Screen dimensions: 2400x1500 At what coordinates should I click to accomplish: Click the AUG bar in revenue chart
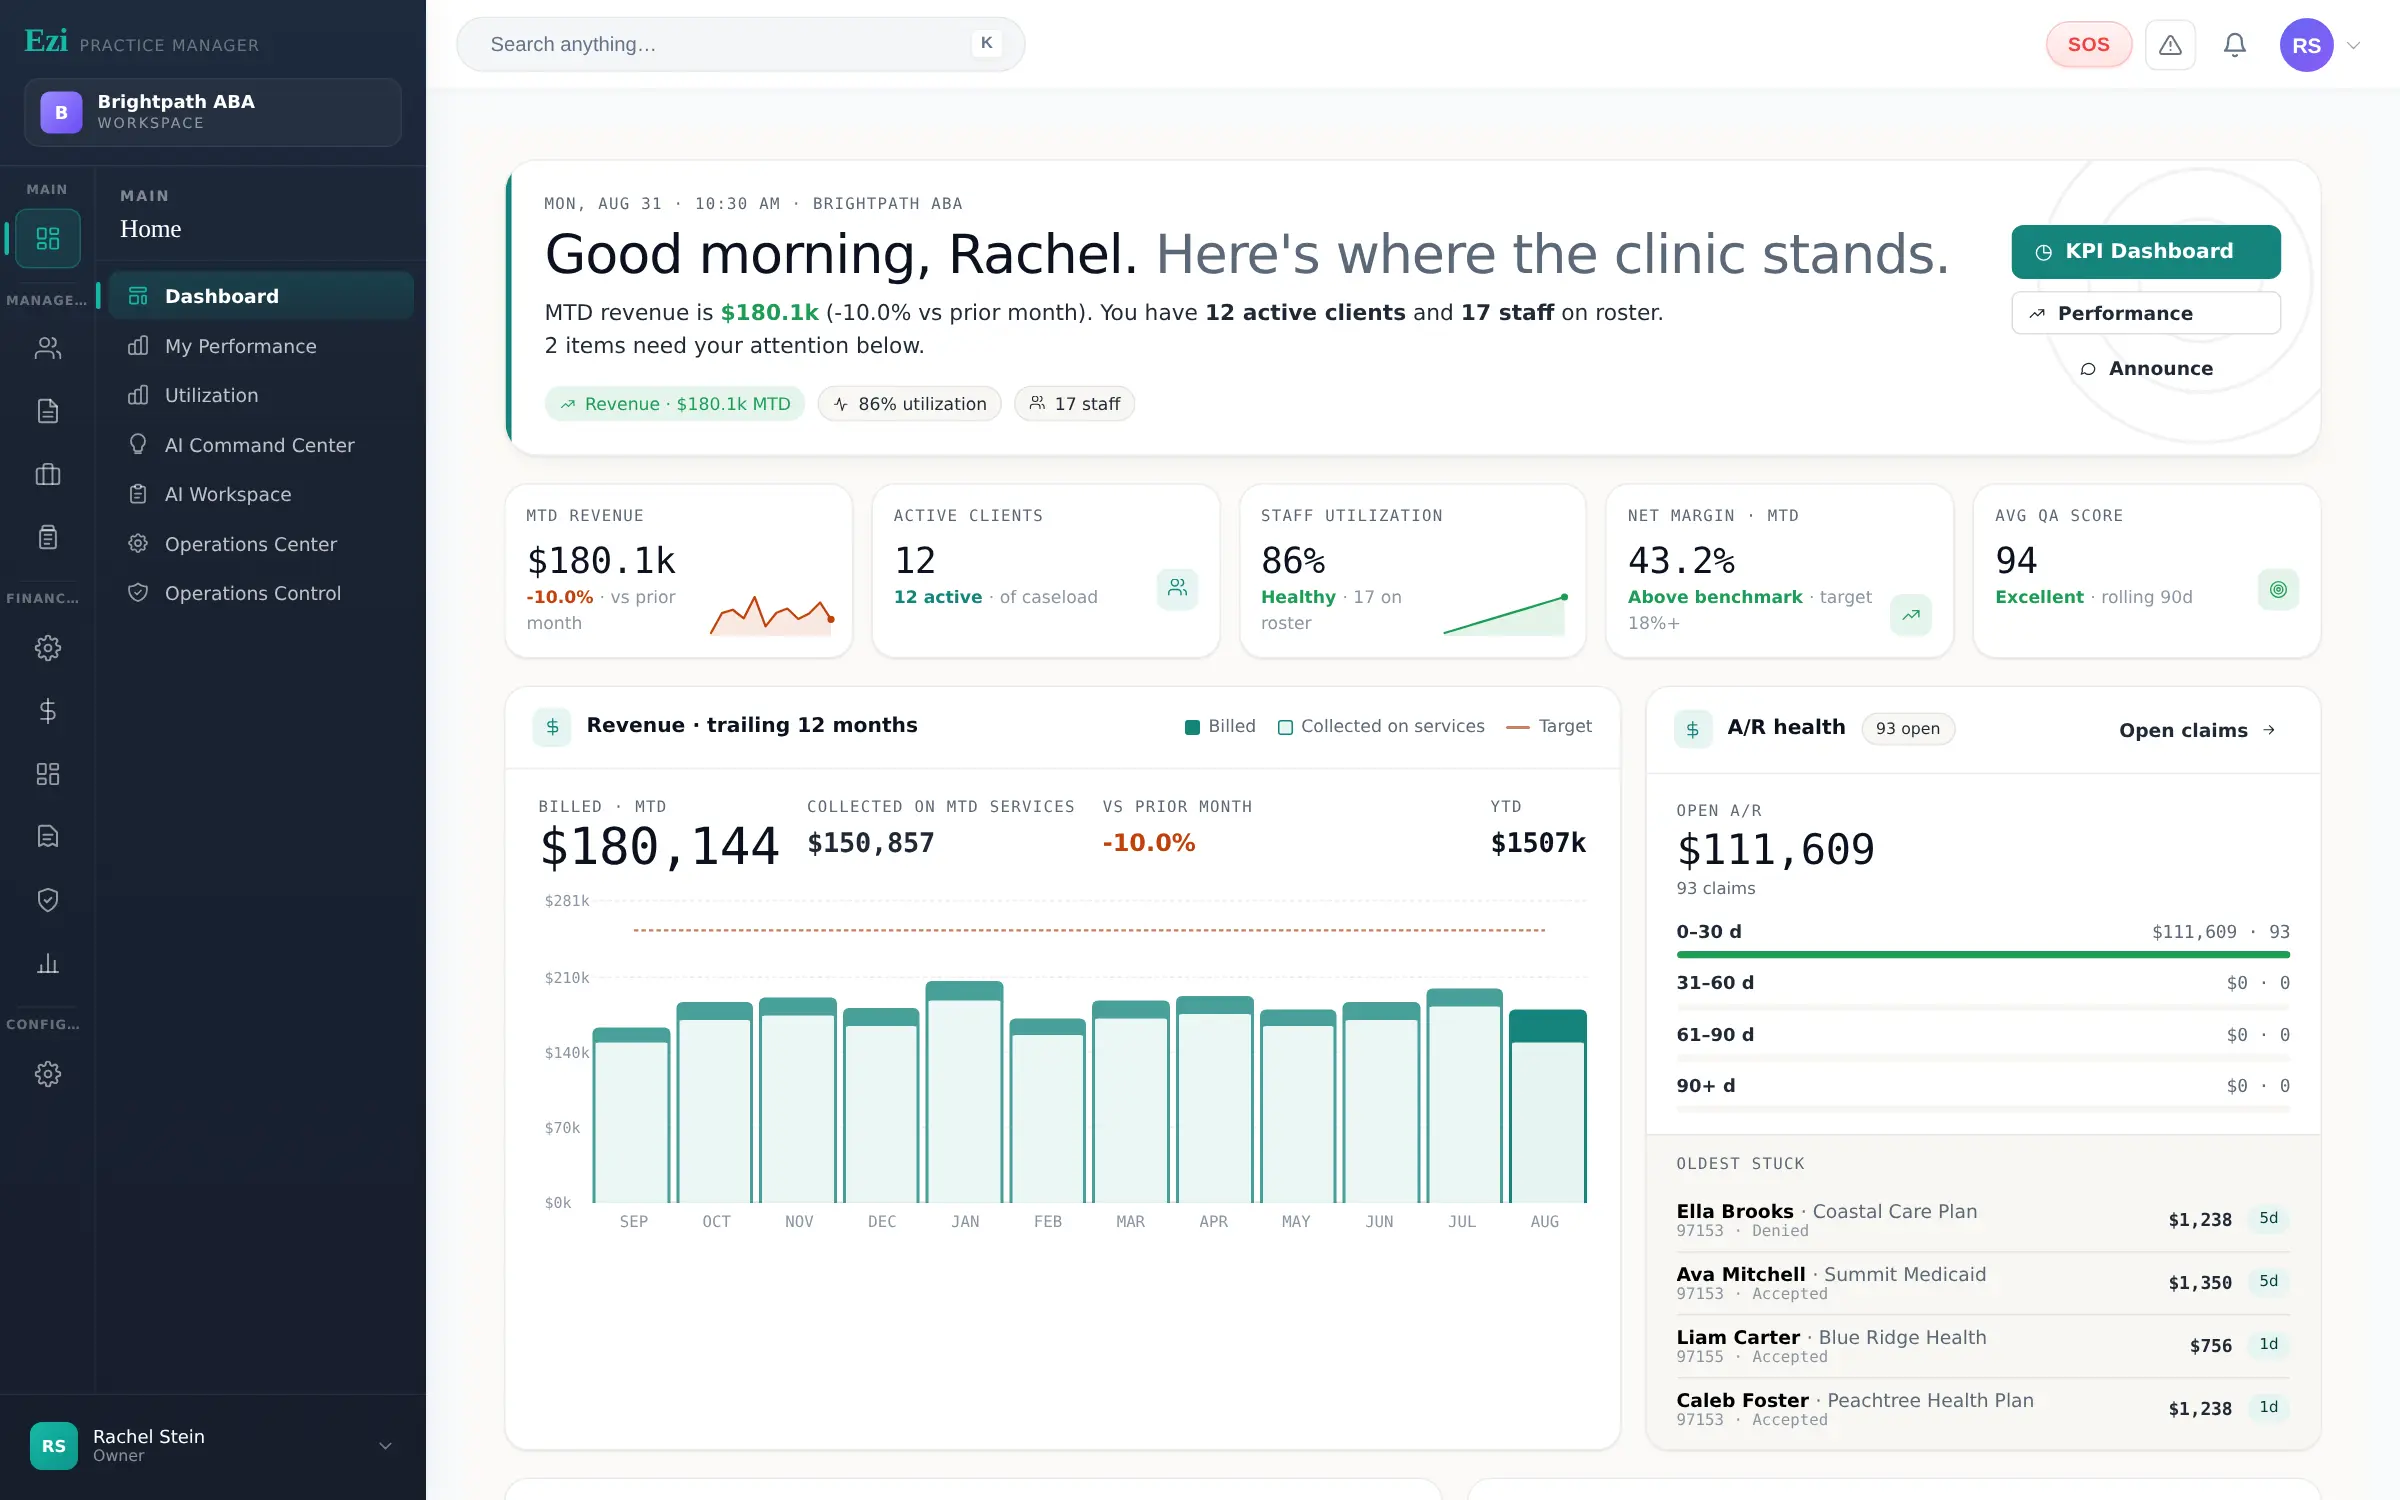tap(1547, 1106)
